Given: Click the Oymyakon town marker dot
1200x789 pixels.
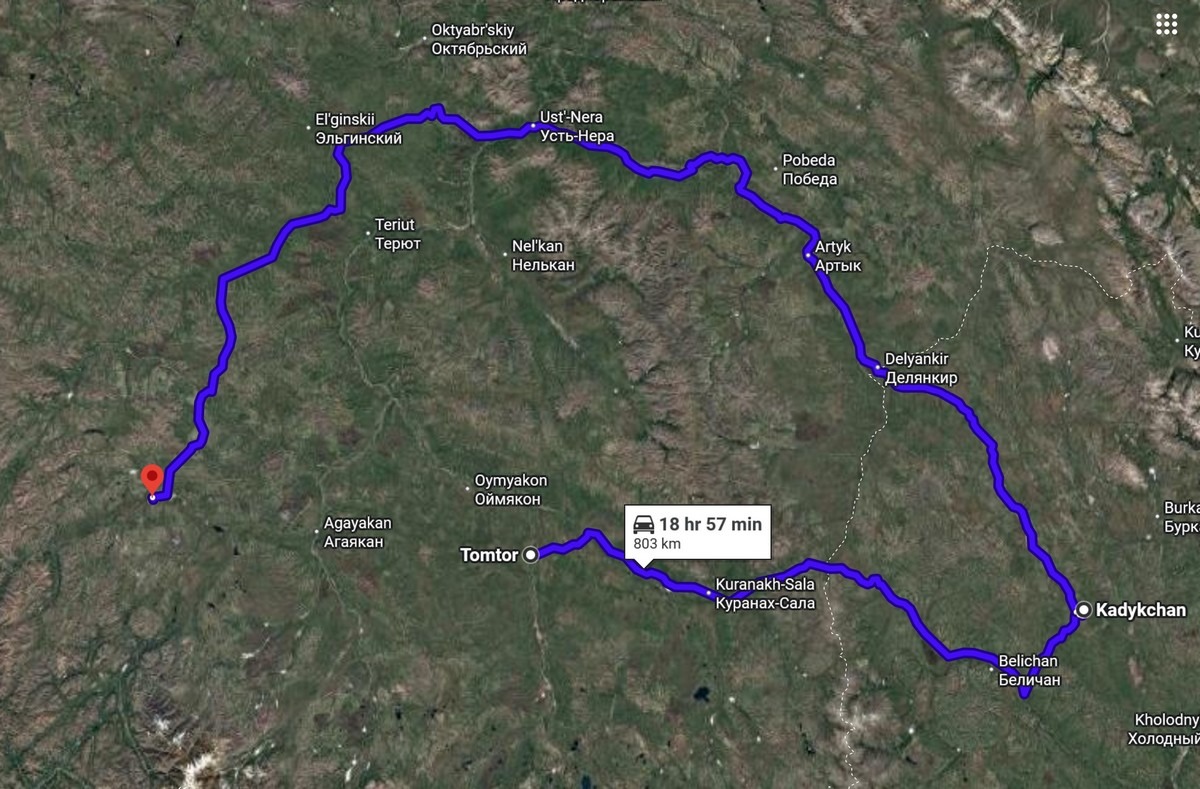Looking at the screenshot, I should pyautogui.click(x=468, y=488).
